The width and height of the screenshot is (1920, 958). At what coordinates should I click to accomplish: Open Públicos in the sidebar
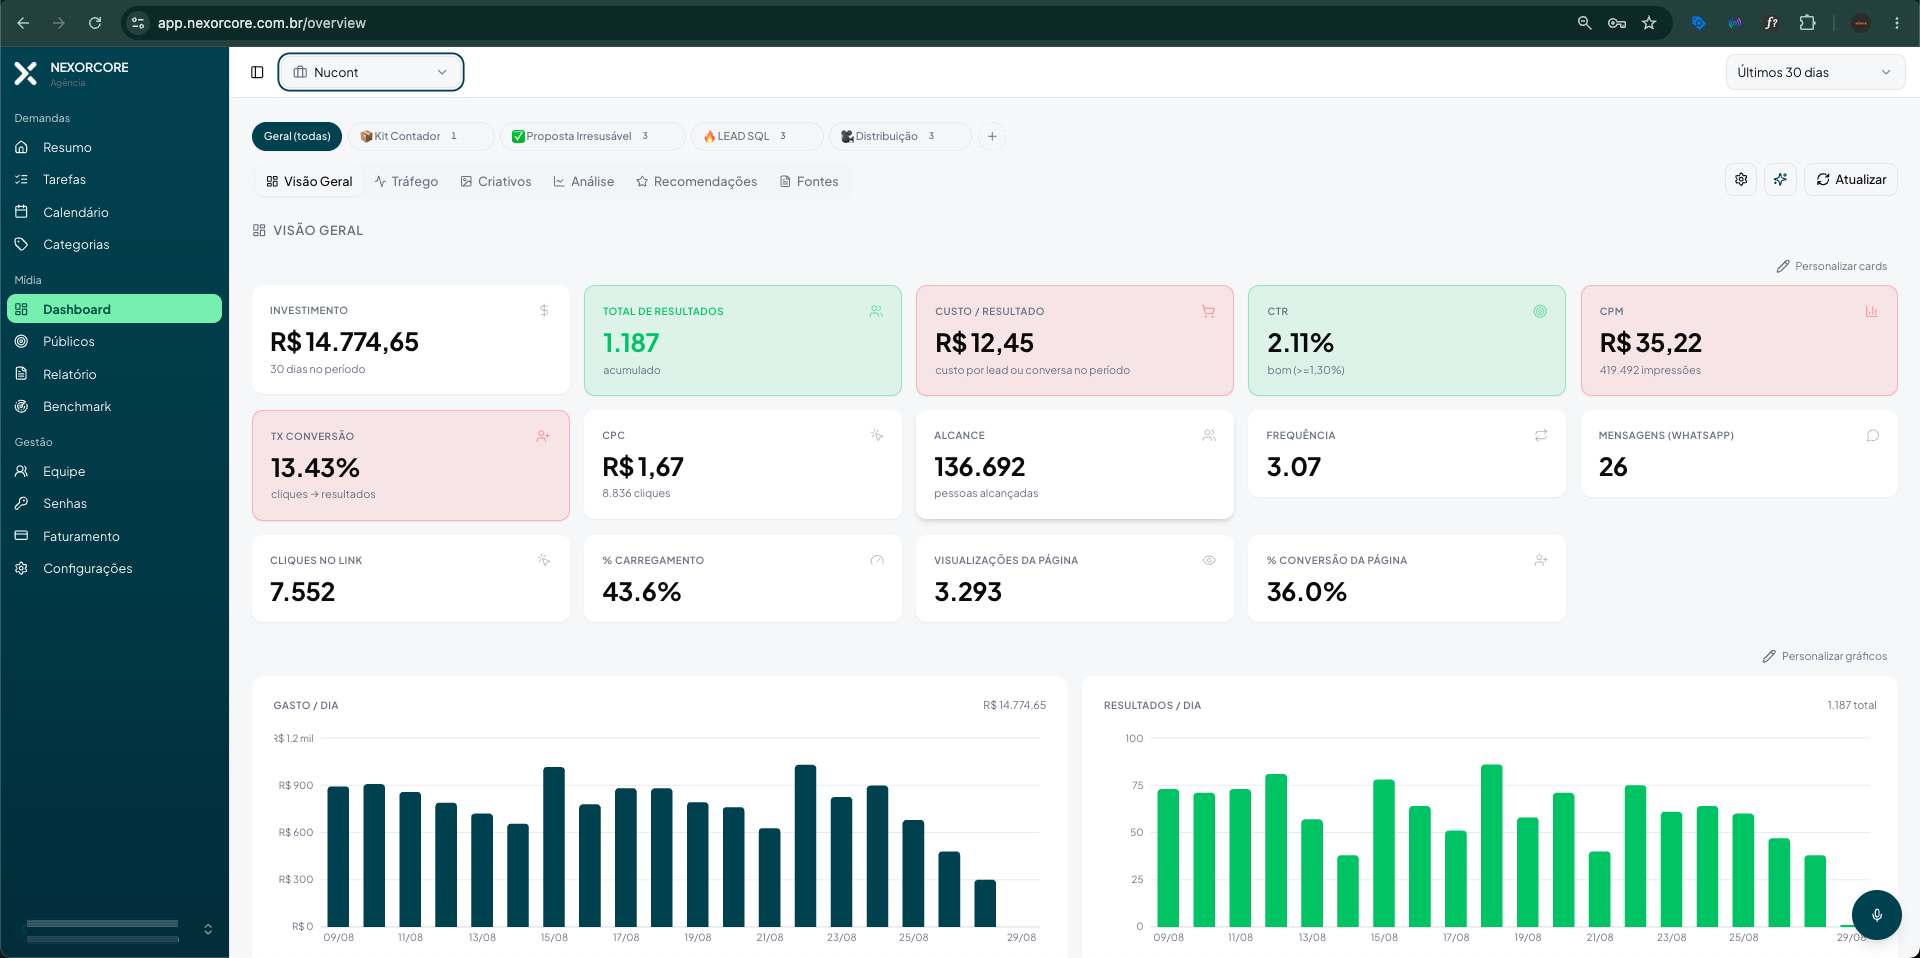click(x=114, y=341)
